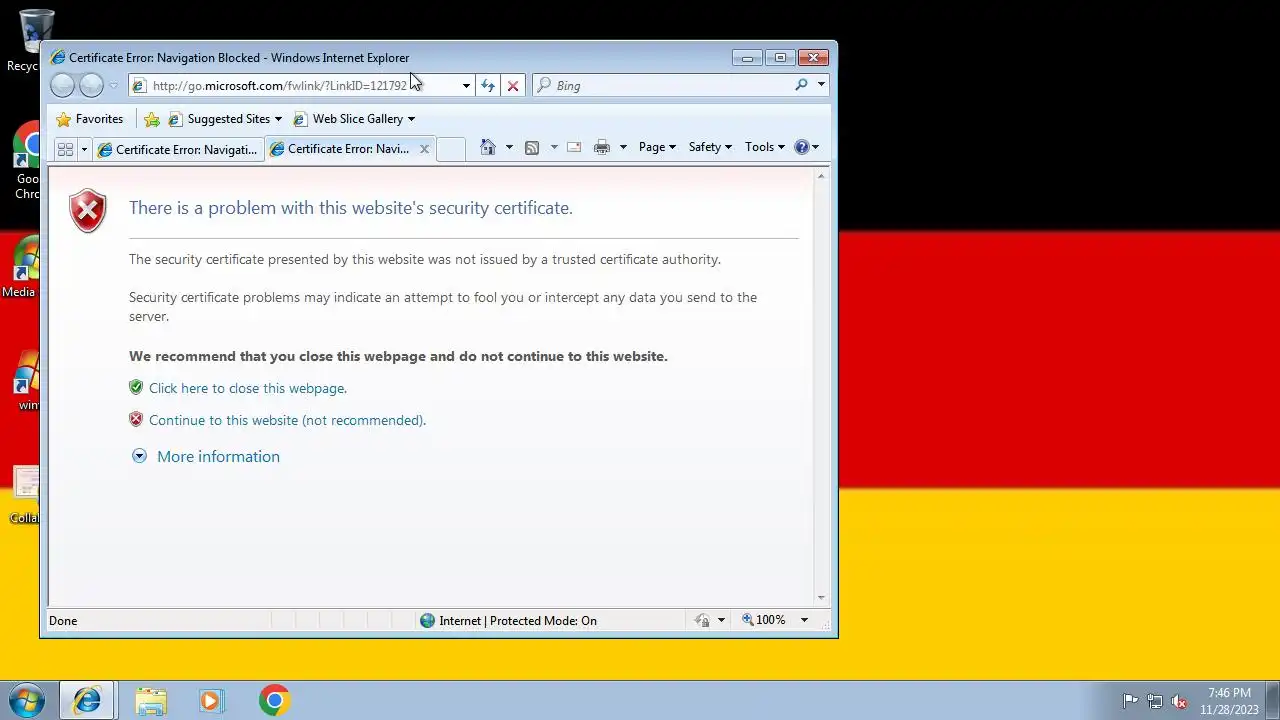Screen dimensions: 1280x720
Task: Click the search magnifier icon
Action: pos(801,85)
